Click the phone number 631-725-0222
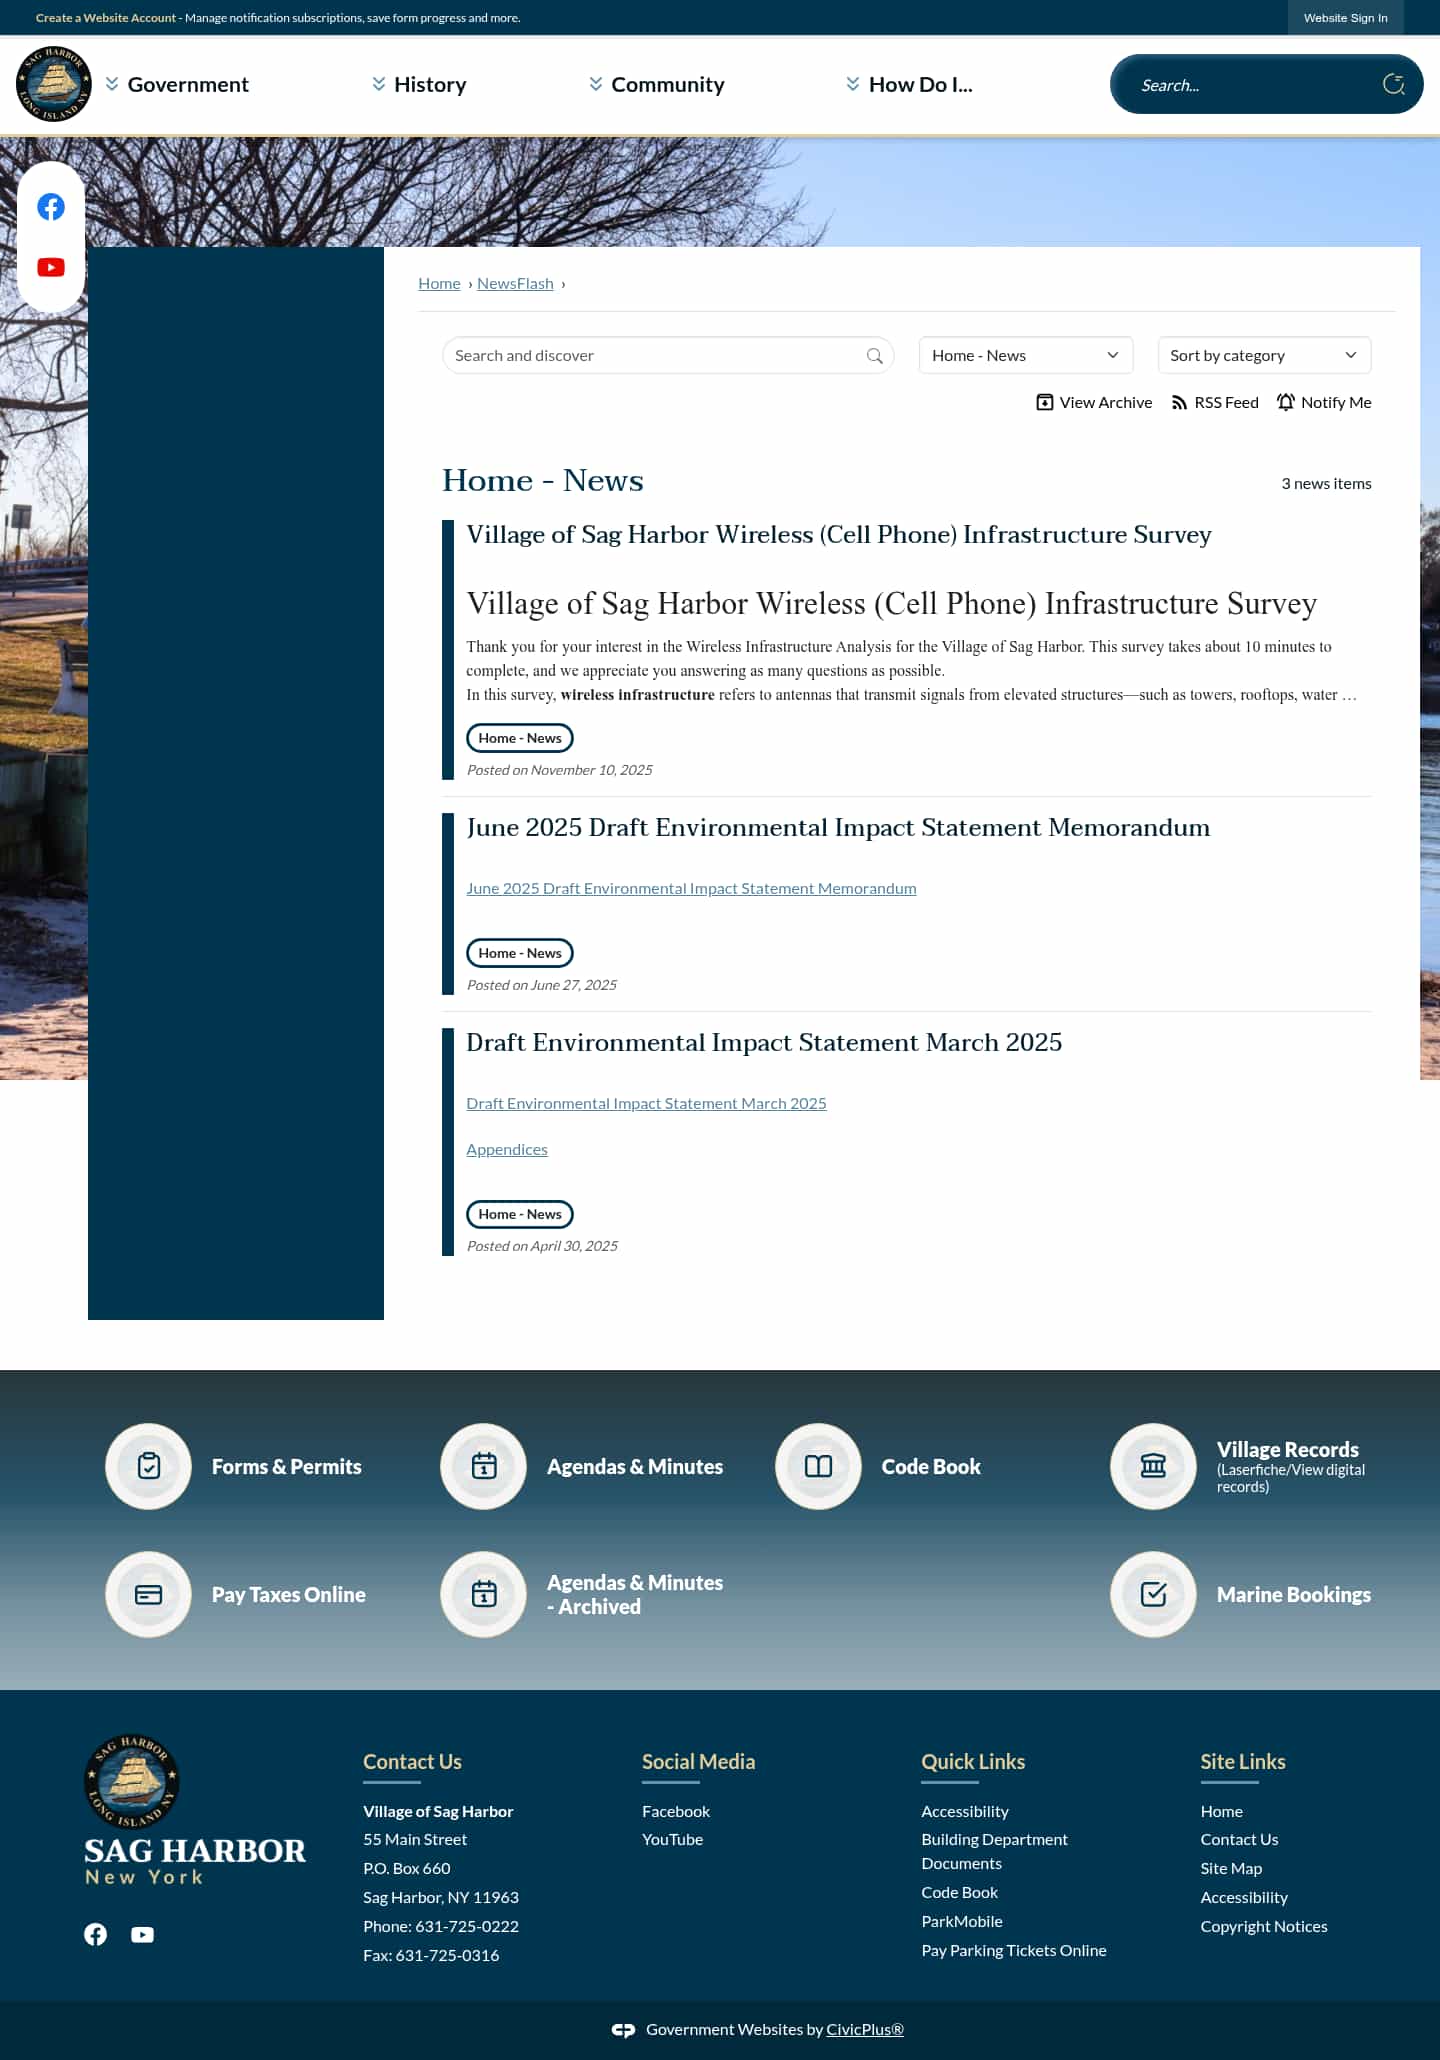The width and height of the screenshot is (1440, 2060). coord(467,1927)
